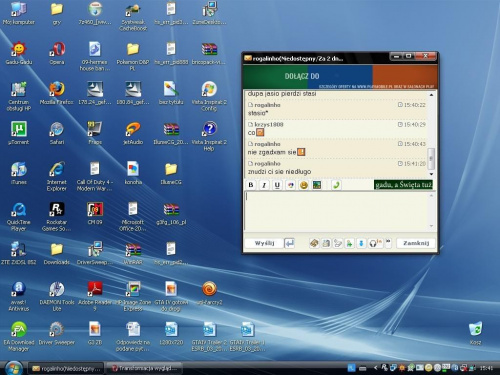Open the Opera desktop shortcut
Viewport: 500px width, 375px height.
click(x=57, y=53)
